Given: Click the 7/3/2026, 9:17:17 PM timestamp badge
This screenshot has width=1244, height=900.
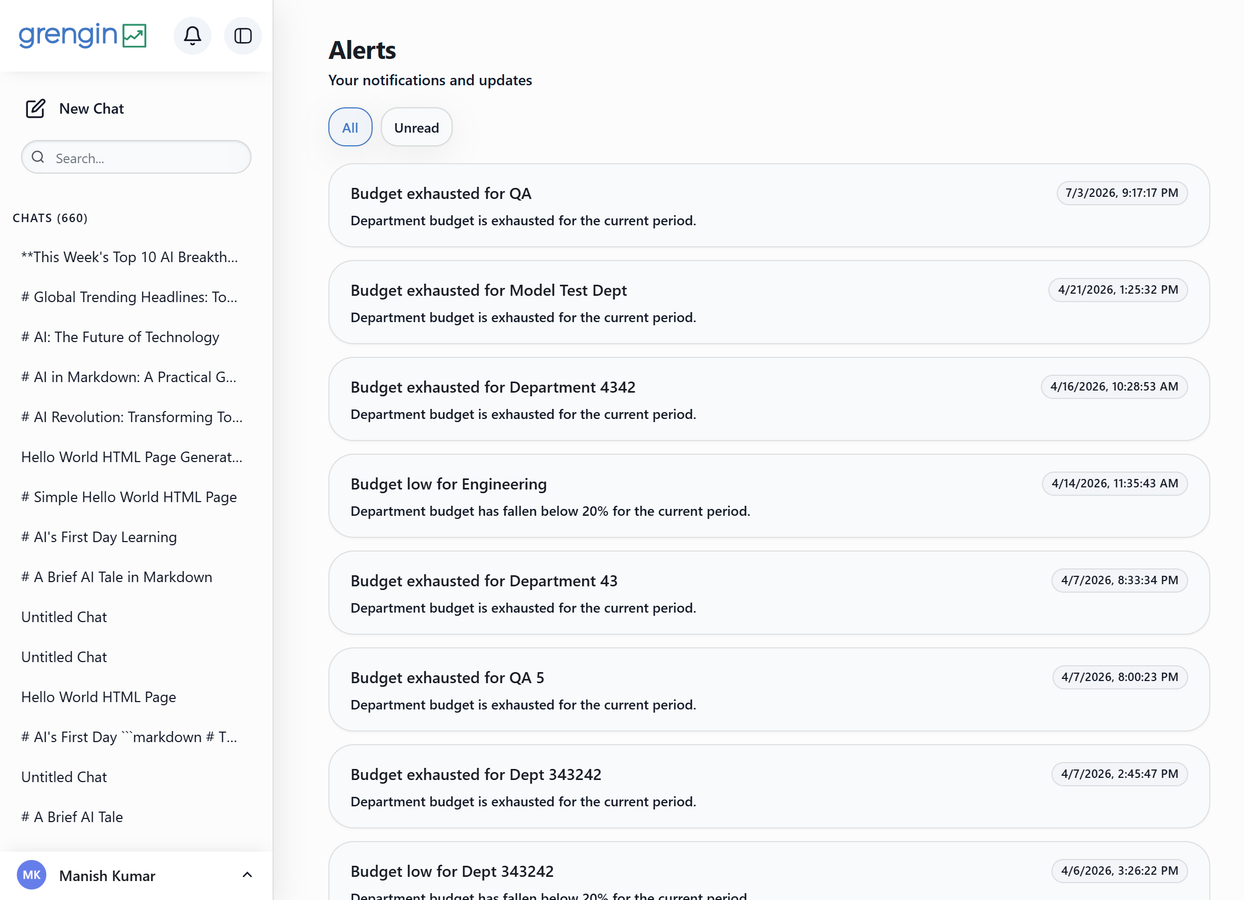Looking at the screenshot, I should tap(1122, 192).
